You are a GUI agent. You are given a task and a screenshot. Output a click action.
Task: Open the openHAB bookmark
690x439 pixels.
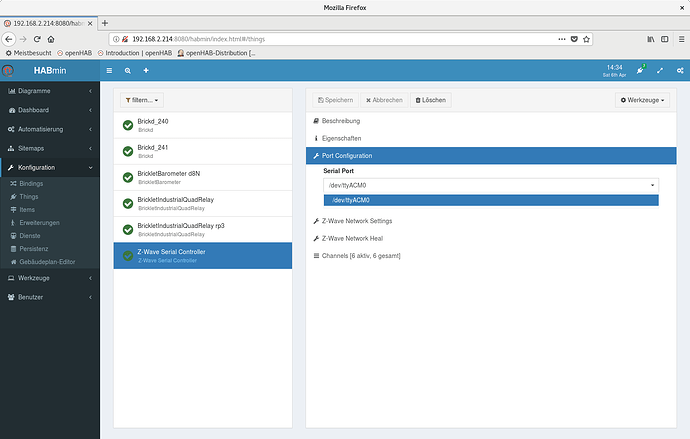(x=75, y=53)
